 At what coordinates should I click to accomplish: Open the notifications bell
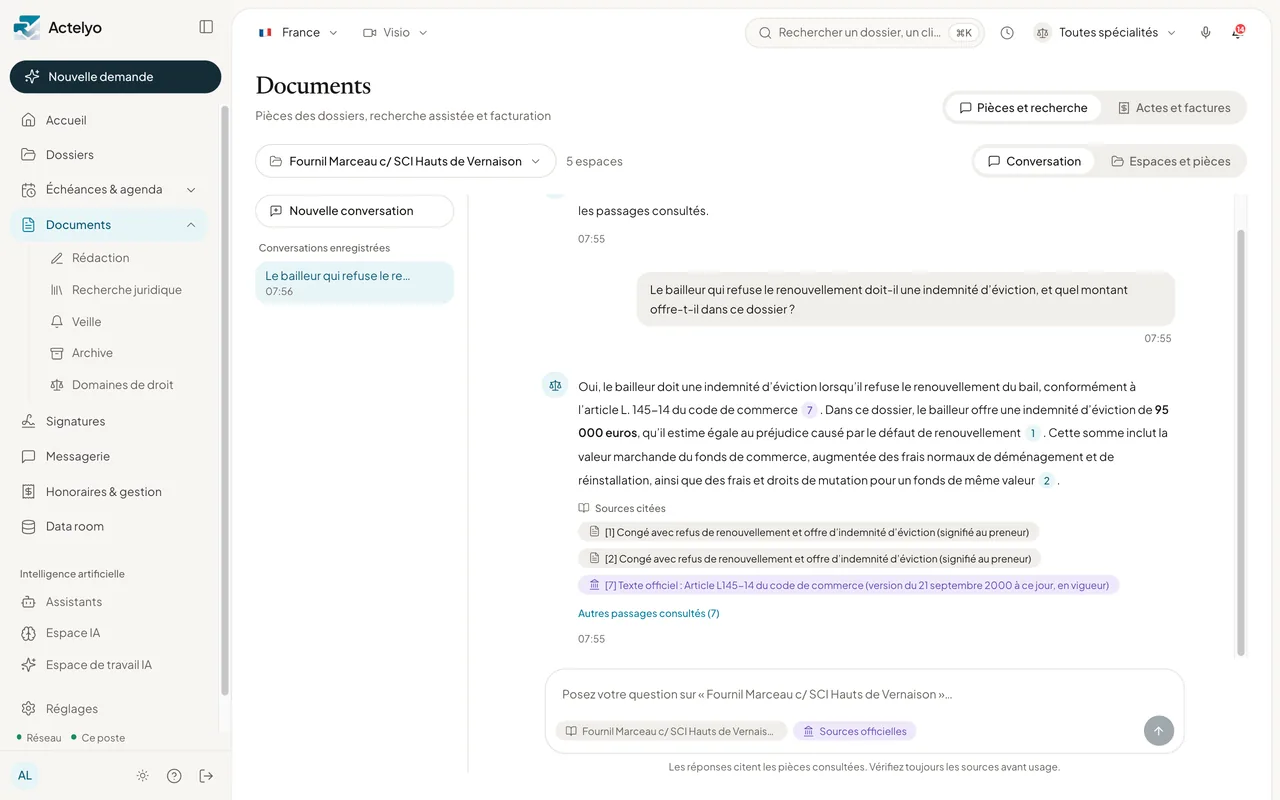(1238, 33)
